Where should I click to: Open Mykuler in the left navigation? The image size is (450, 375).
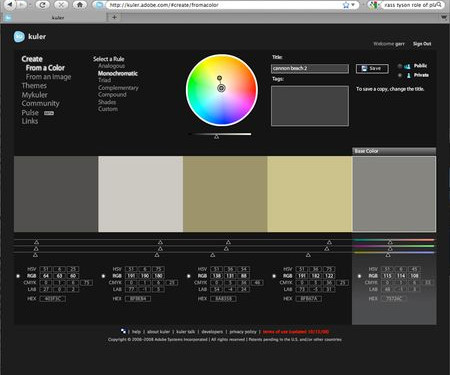[x=35, y=95]
